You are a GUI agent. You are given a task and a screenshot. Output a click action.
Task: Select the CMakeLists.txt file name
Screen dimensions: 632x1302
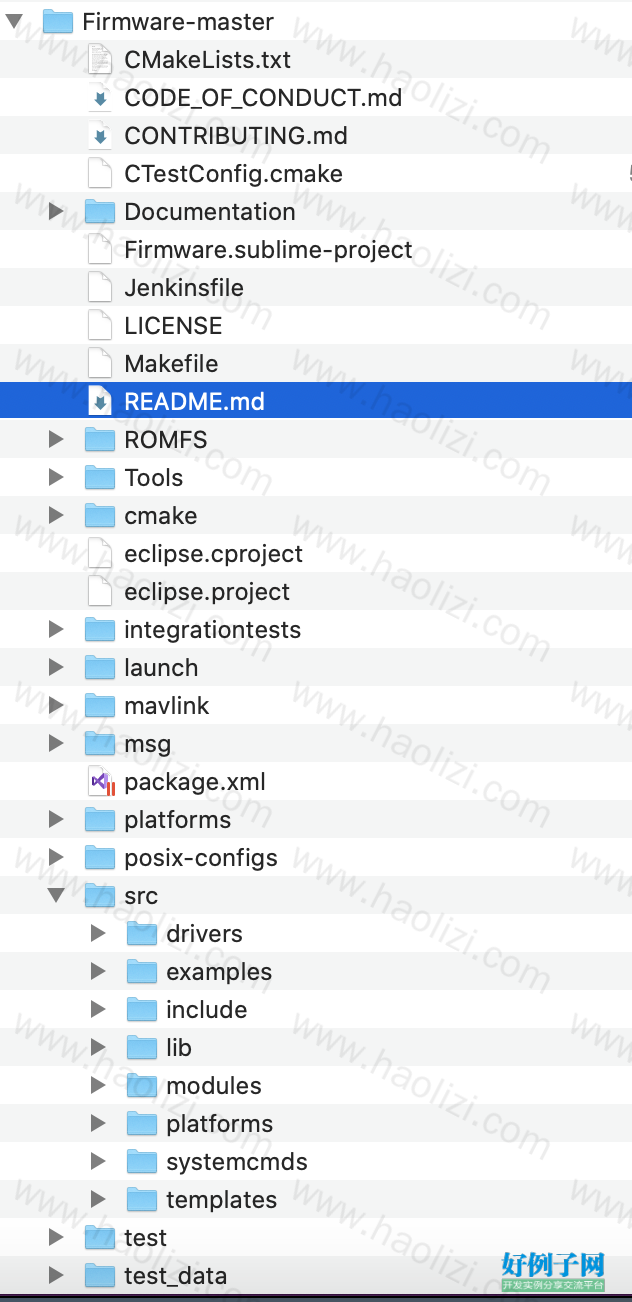tap(207, 60)
